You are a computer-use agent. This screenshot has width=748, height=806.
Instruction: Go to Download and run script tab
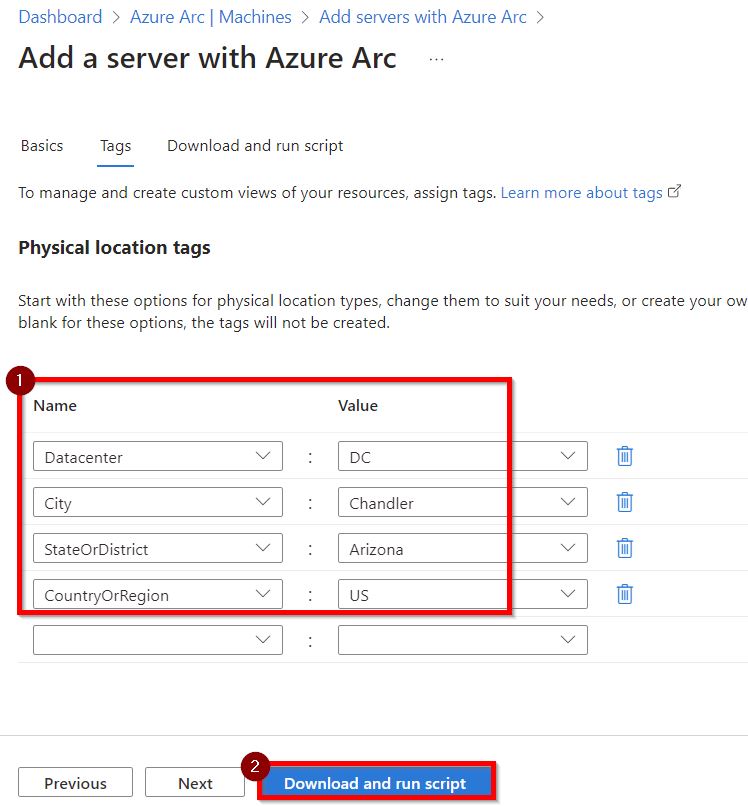coord(255,146)
